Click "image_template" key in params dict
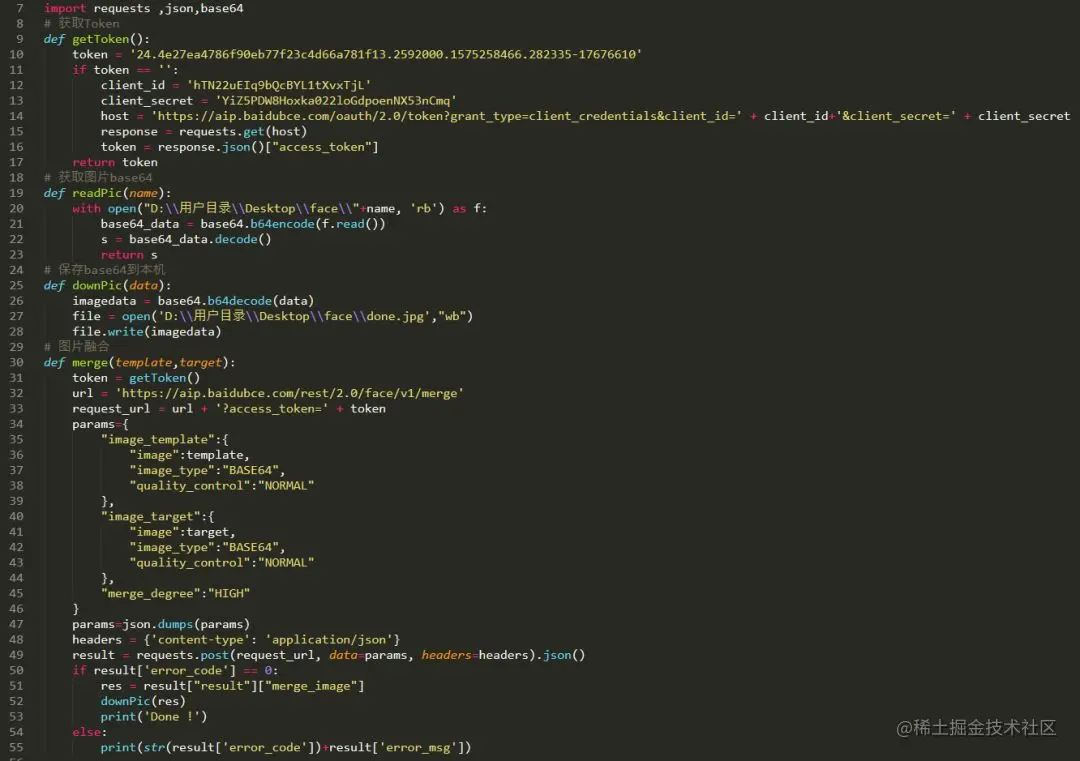This screenshot has height=761, width=1080. pyautogui.click(x=158, y=439)
